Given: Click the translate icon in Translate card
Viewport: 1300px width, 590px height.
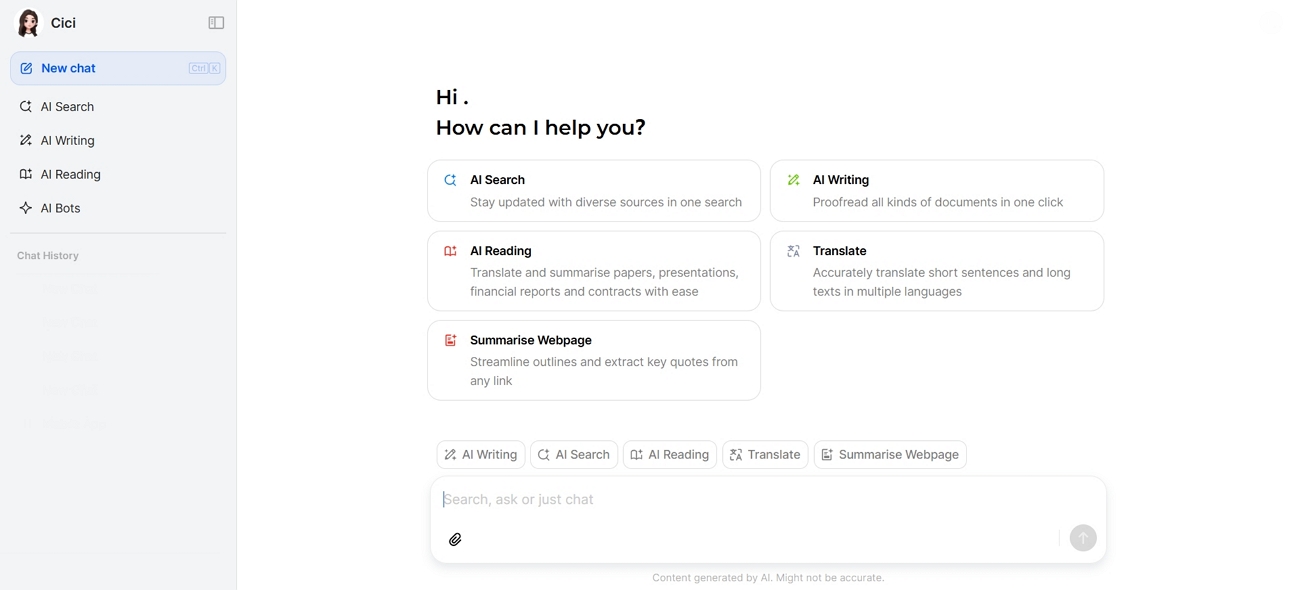Looking at the screenshot, I should pos(793,251).
